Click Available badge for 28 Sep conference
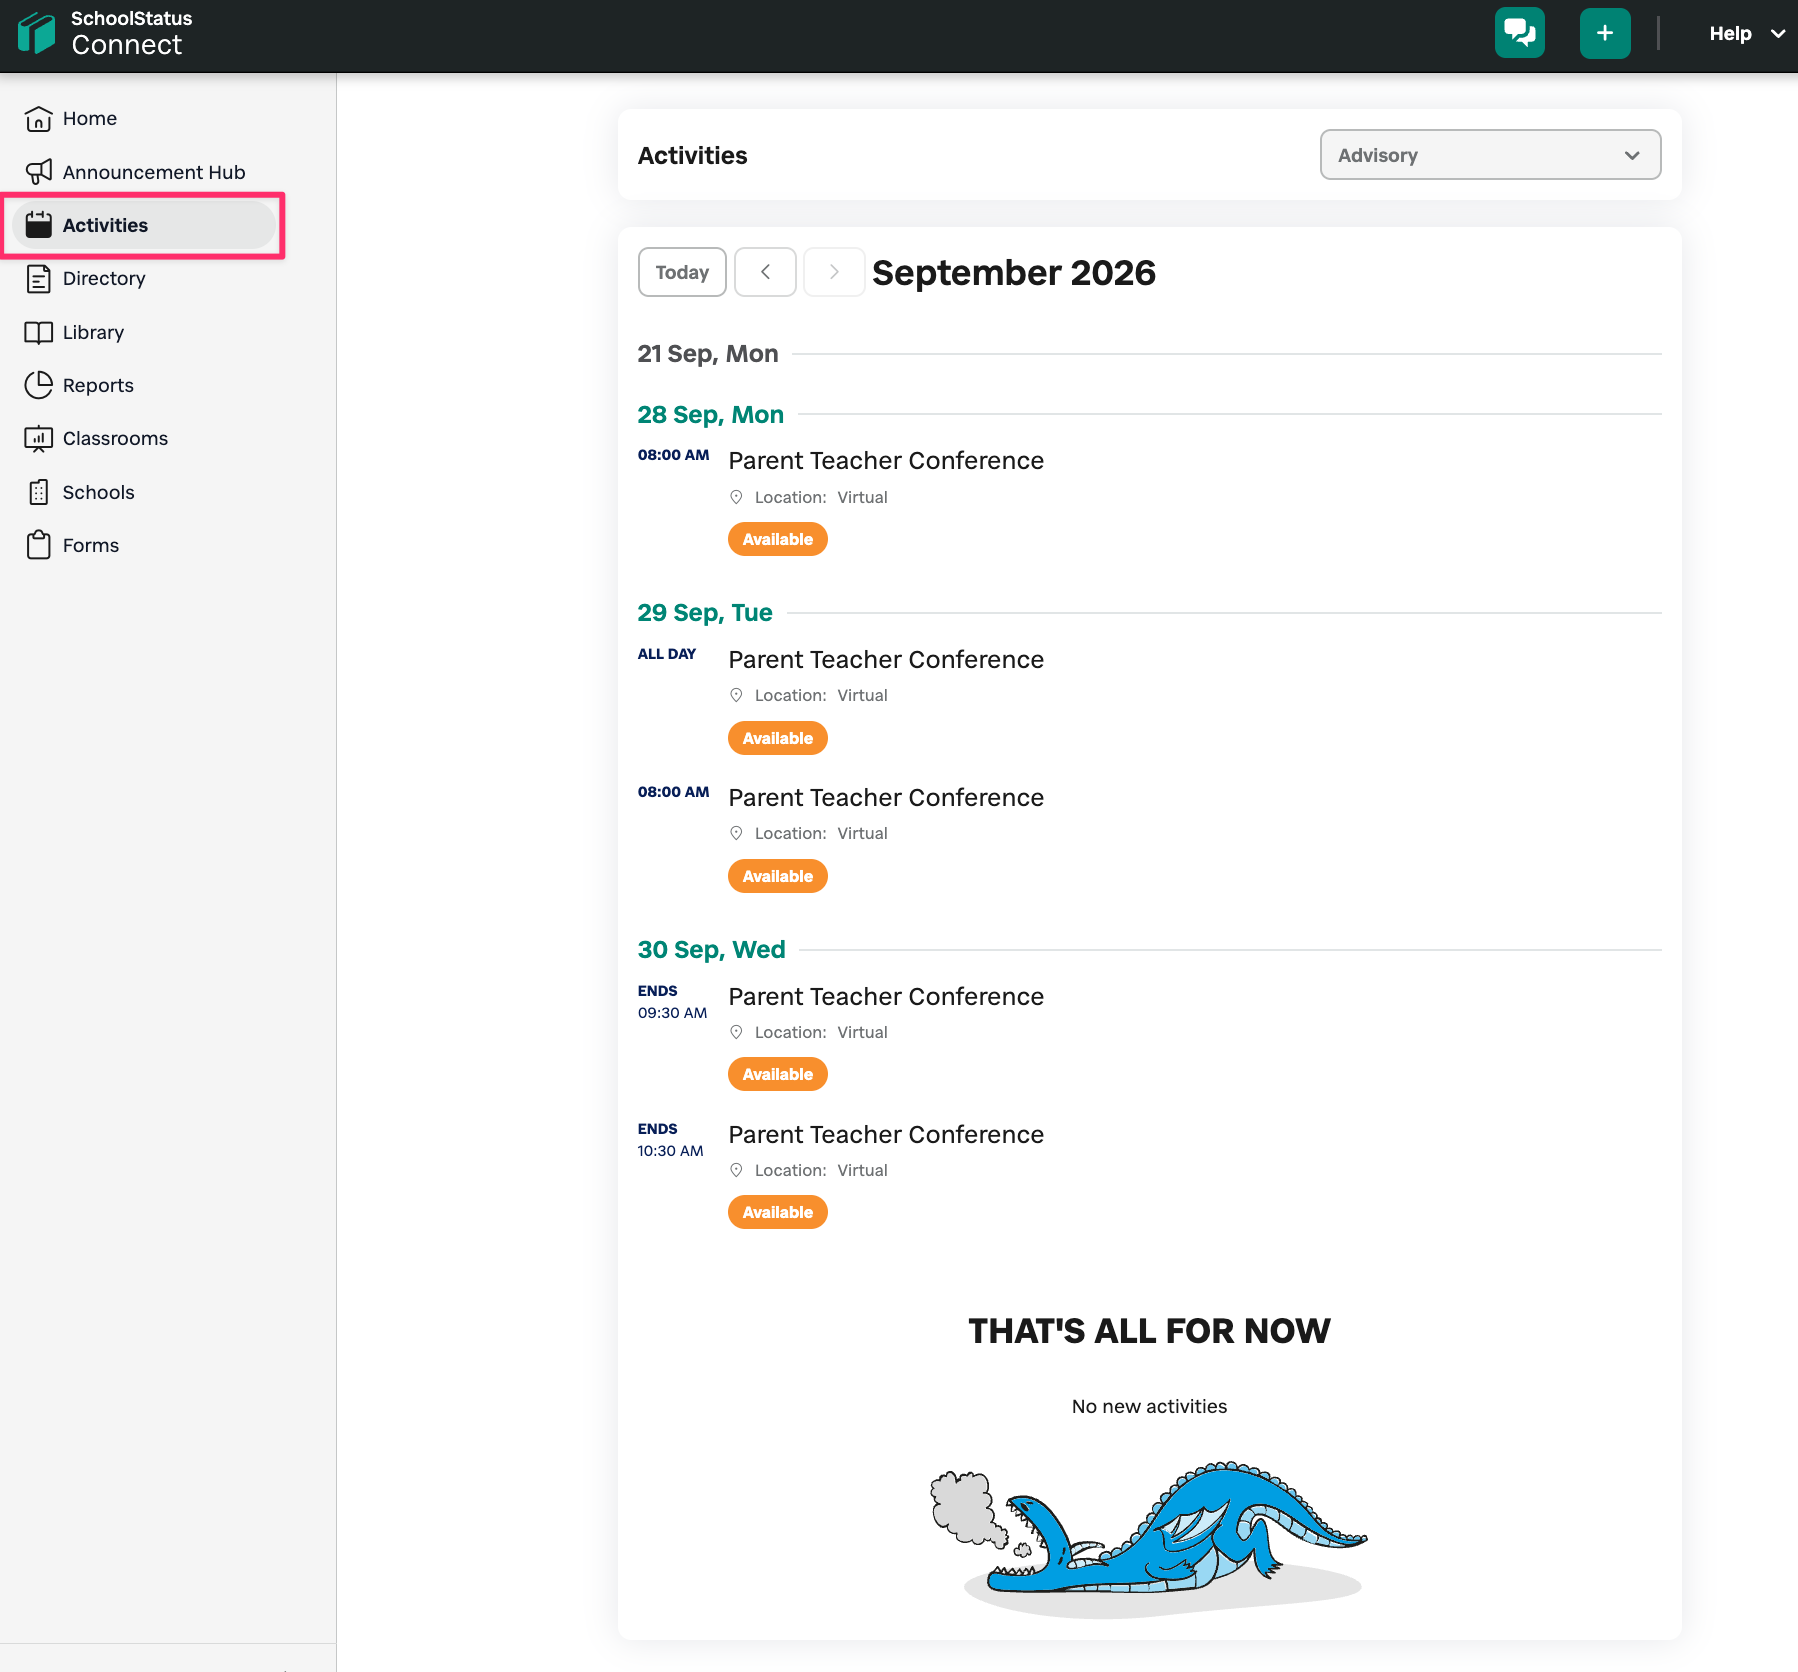 tap(778, 539)
